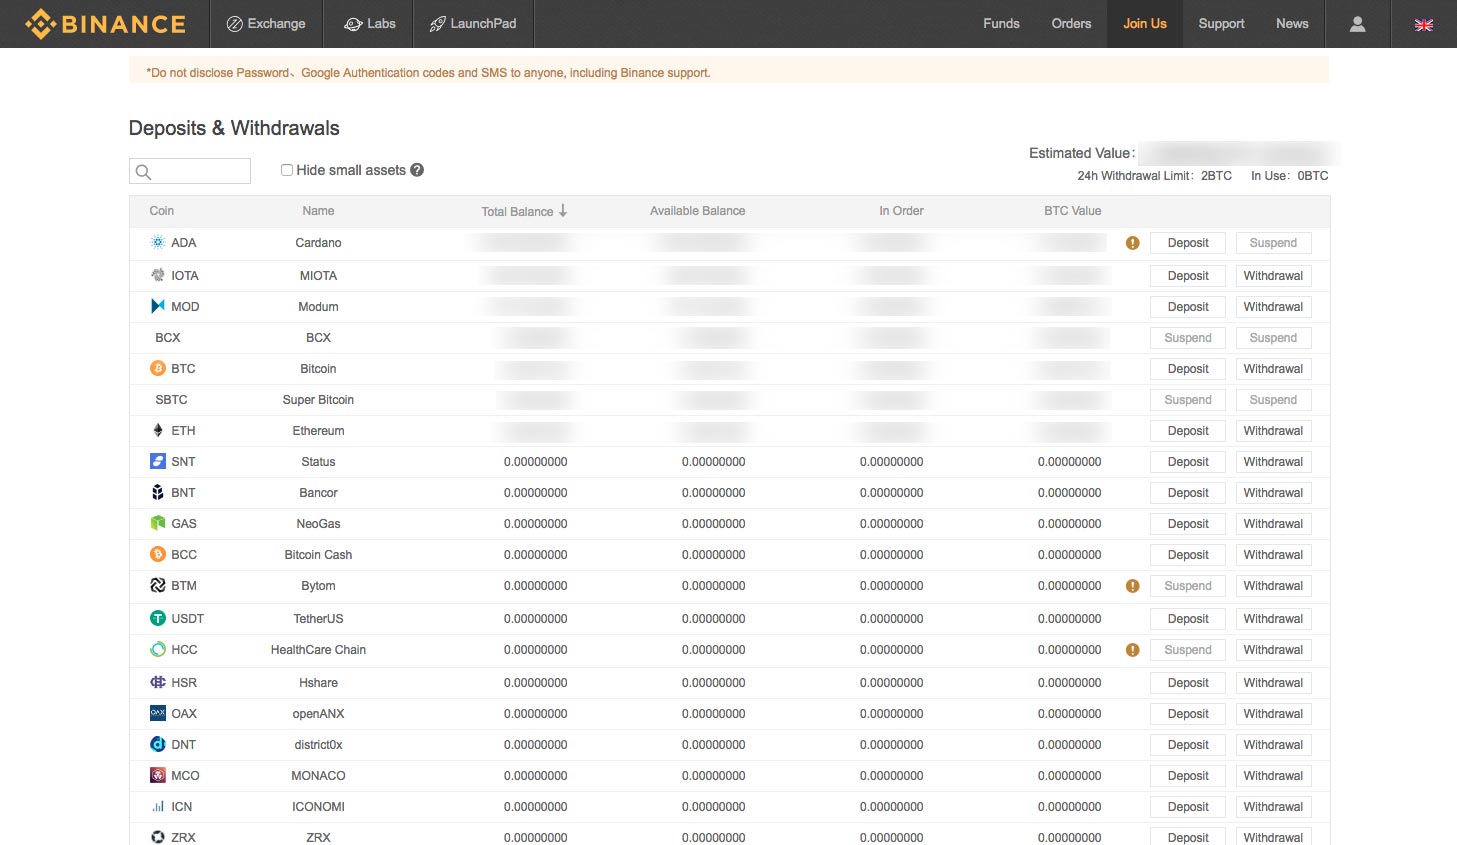Click the USDT Tether coin icon

157,618
